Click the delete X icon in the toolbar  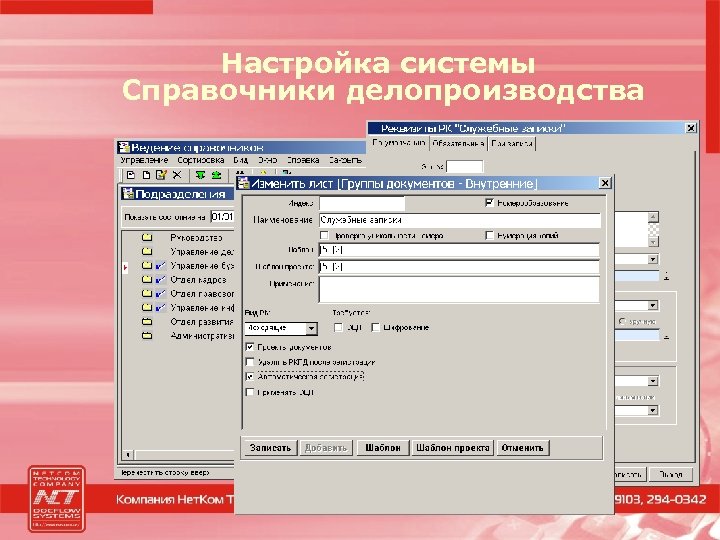[177, 175]
